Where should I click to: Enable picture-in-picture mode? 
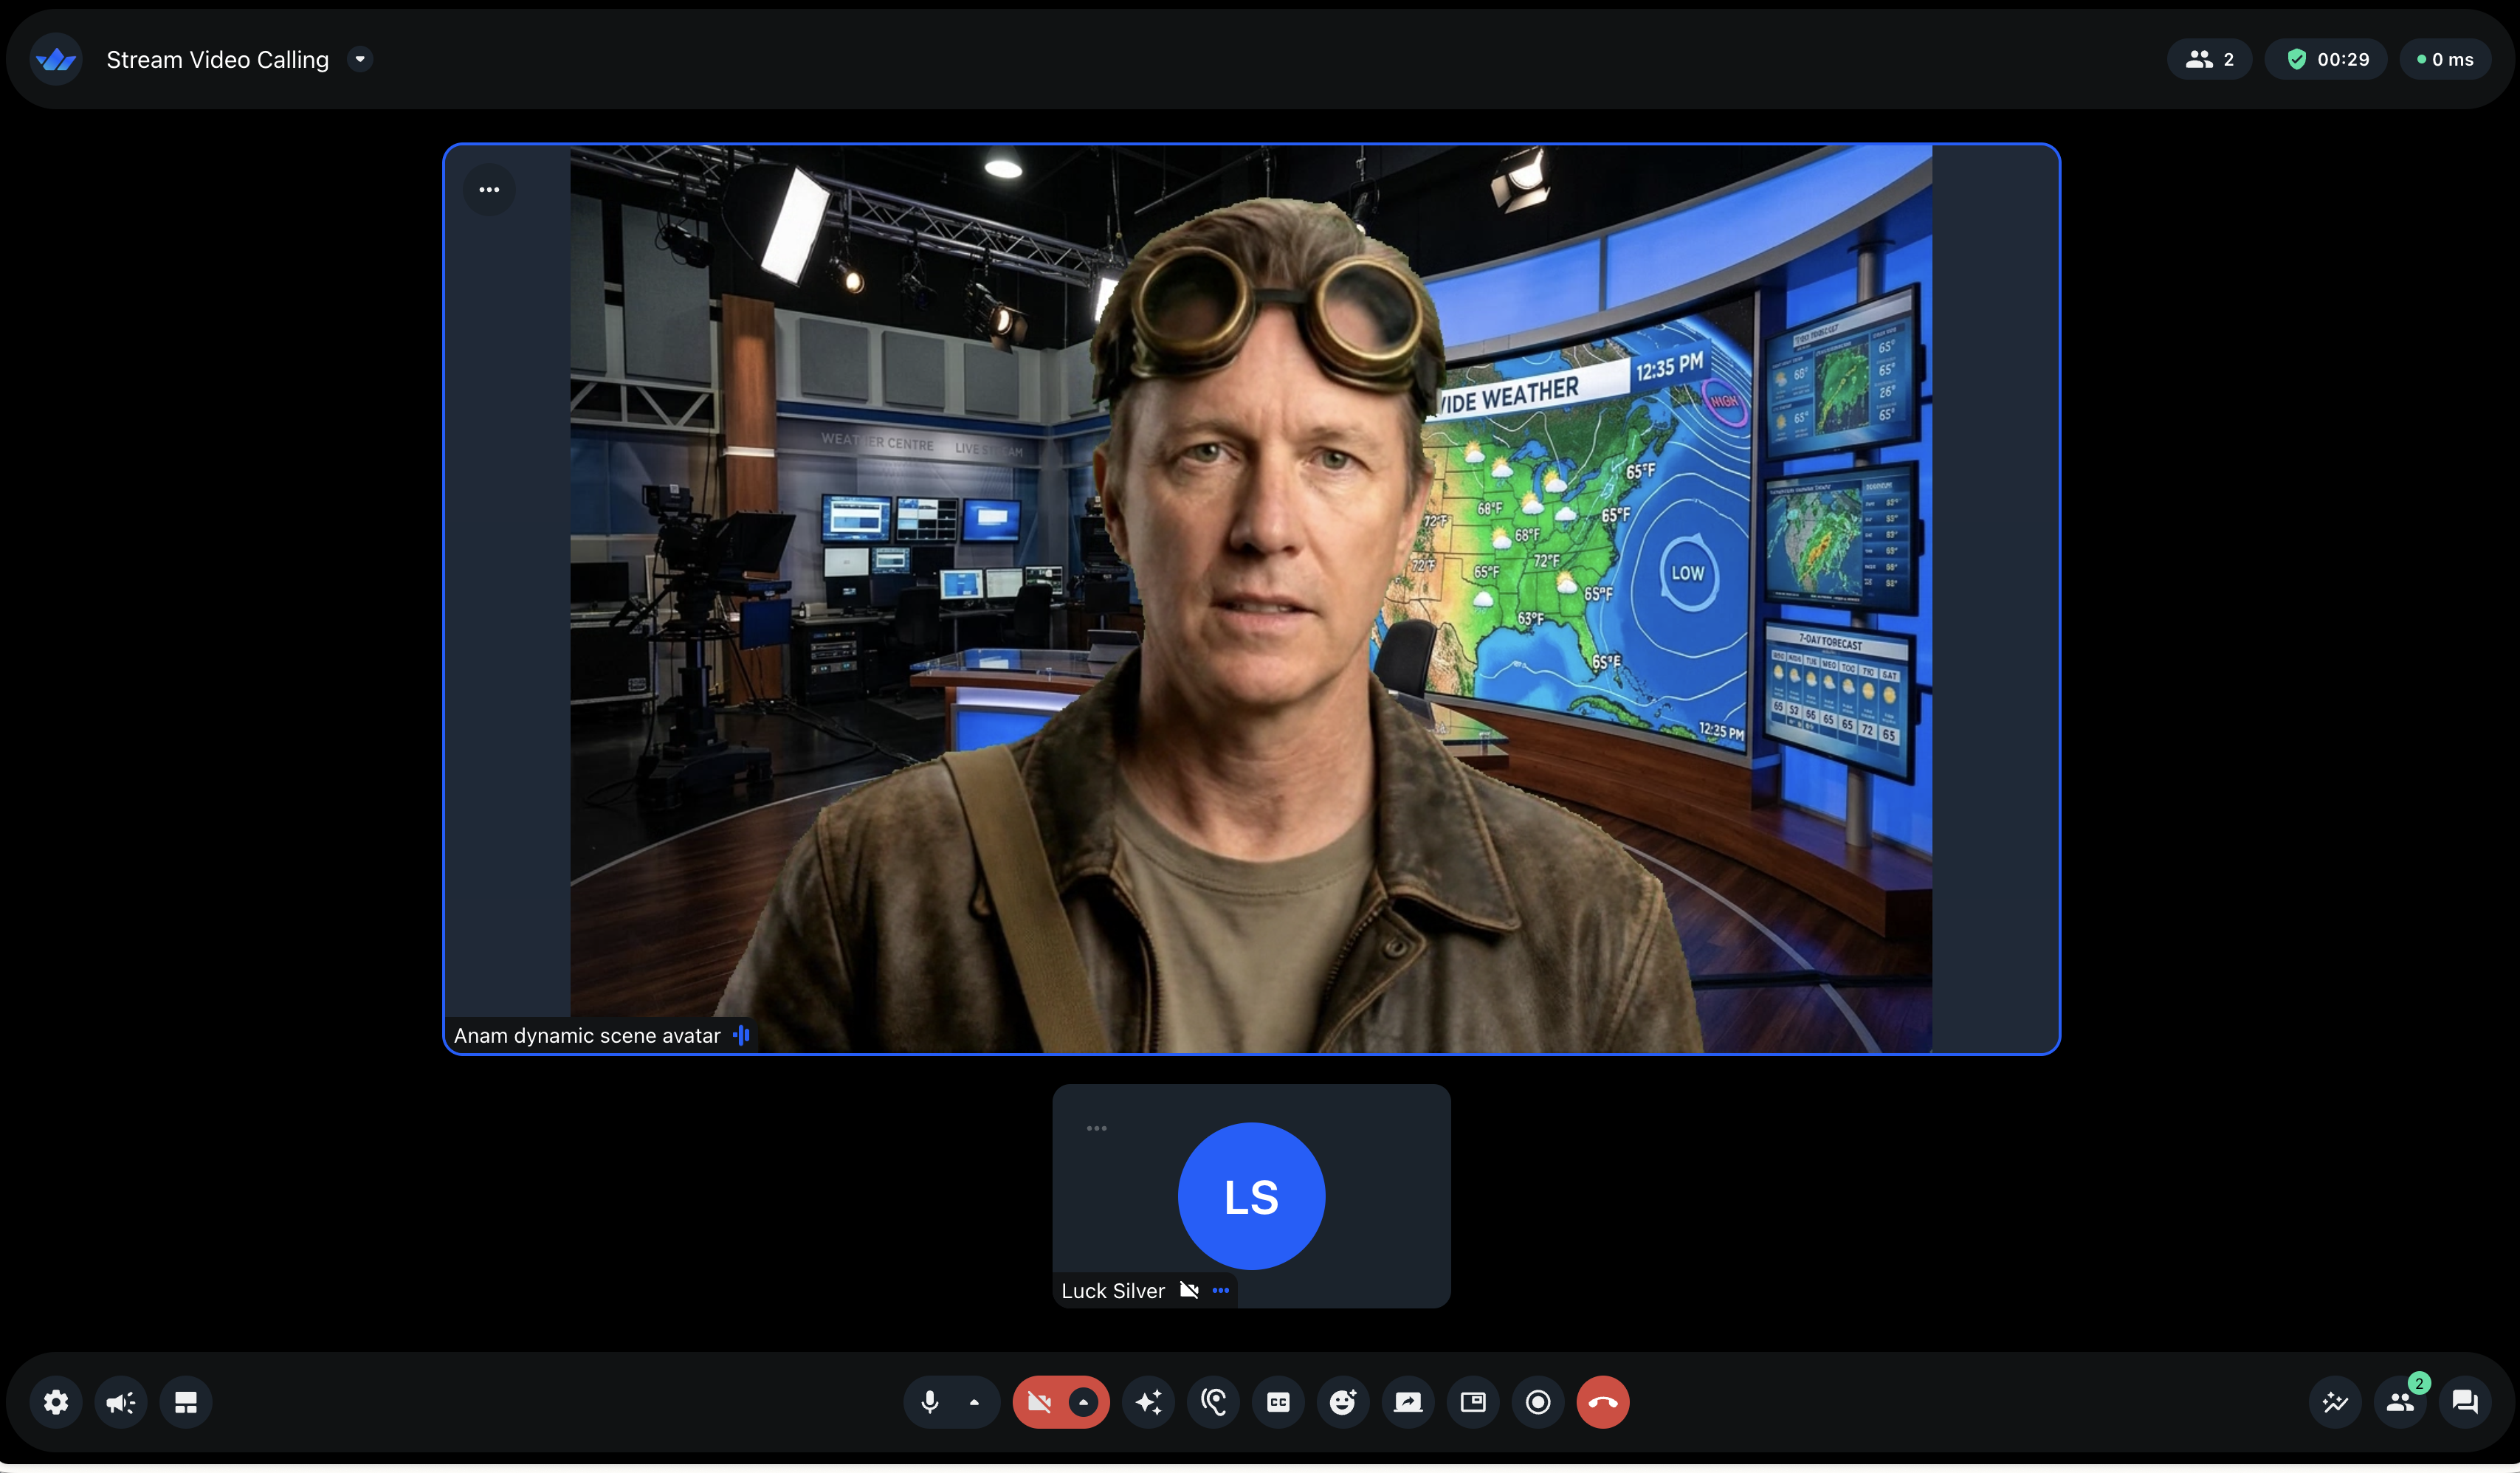click(1472, 1402)
